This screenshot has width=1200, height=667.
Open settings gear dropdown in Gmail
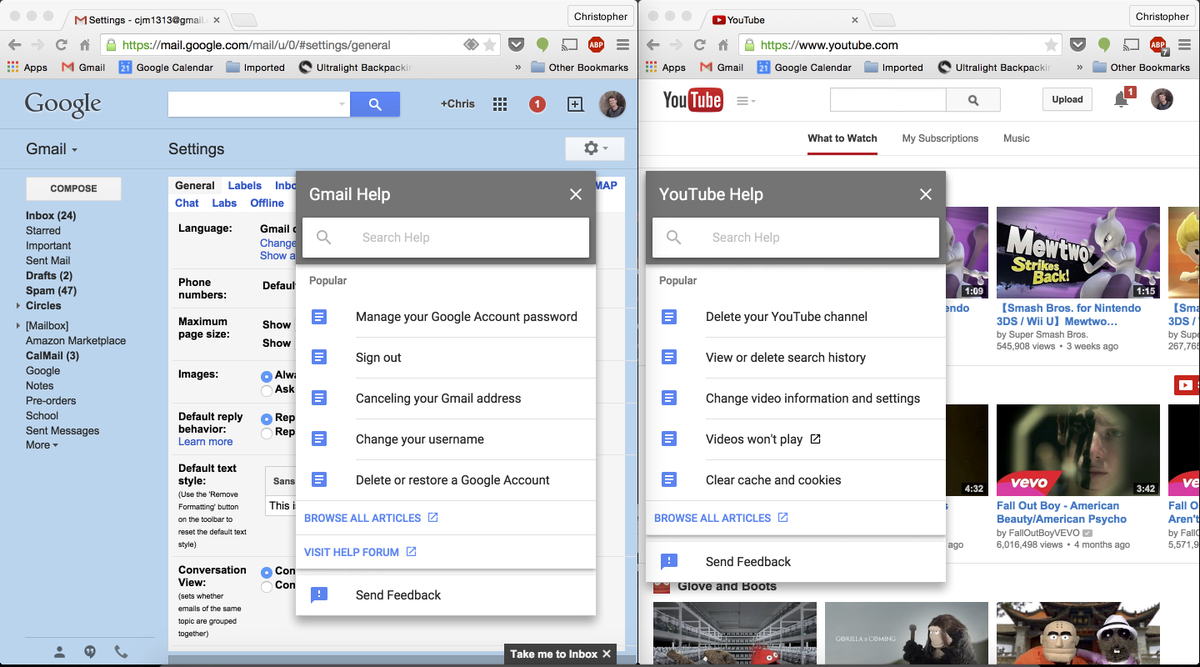(595, 148)
